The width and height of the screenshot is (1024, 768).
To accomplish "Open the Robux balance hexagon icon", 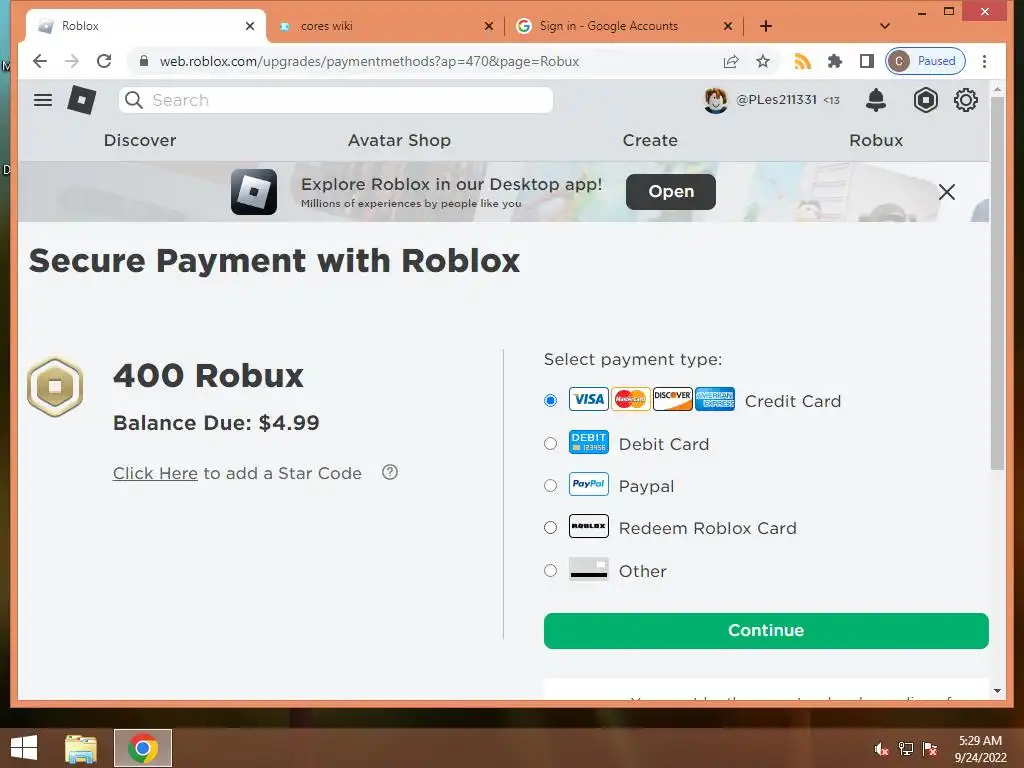I will tap(925, 100).
